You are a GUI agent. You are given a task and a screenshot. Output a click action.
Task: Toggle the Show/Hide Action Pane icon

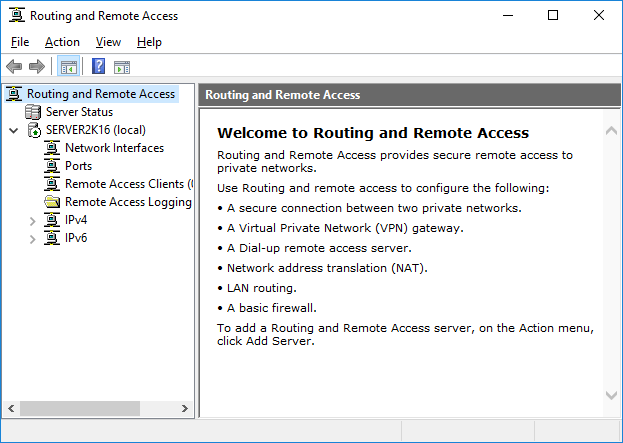(122, 67)
